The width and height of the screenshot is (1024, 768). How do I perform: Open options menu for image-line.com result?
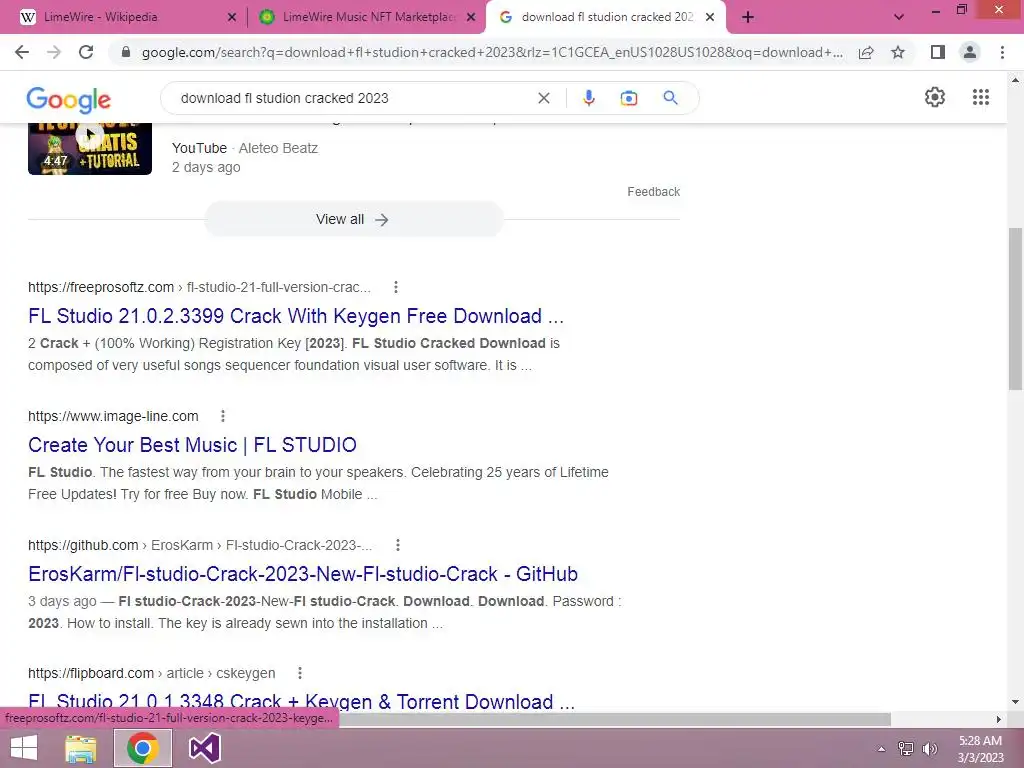(223, 416)
